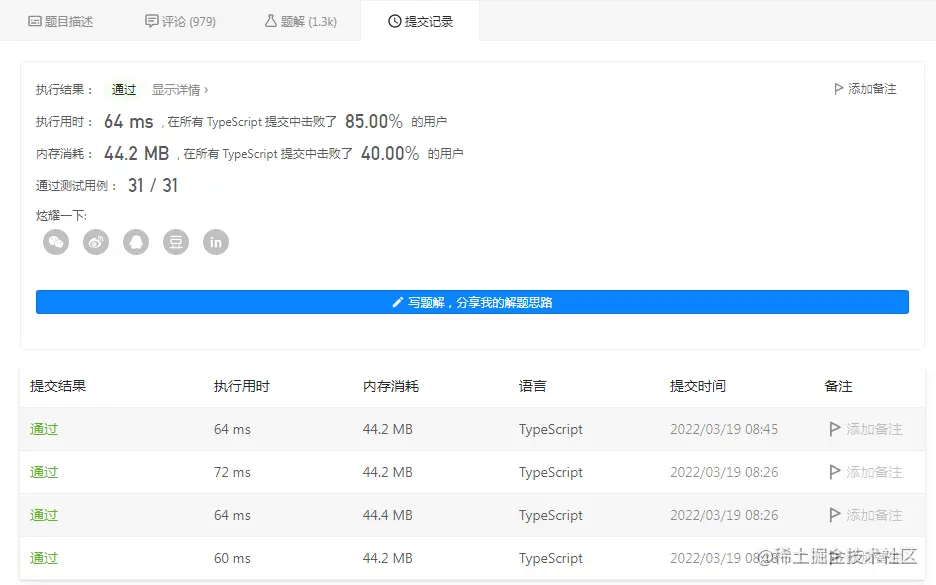Share result via QQ icon
Viewport: 936px width, 585px height.
coord(136,242)
